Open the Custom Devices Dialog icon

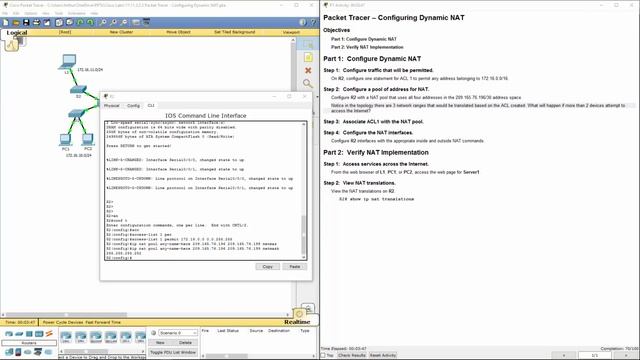tap(146, 22)
